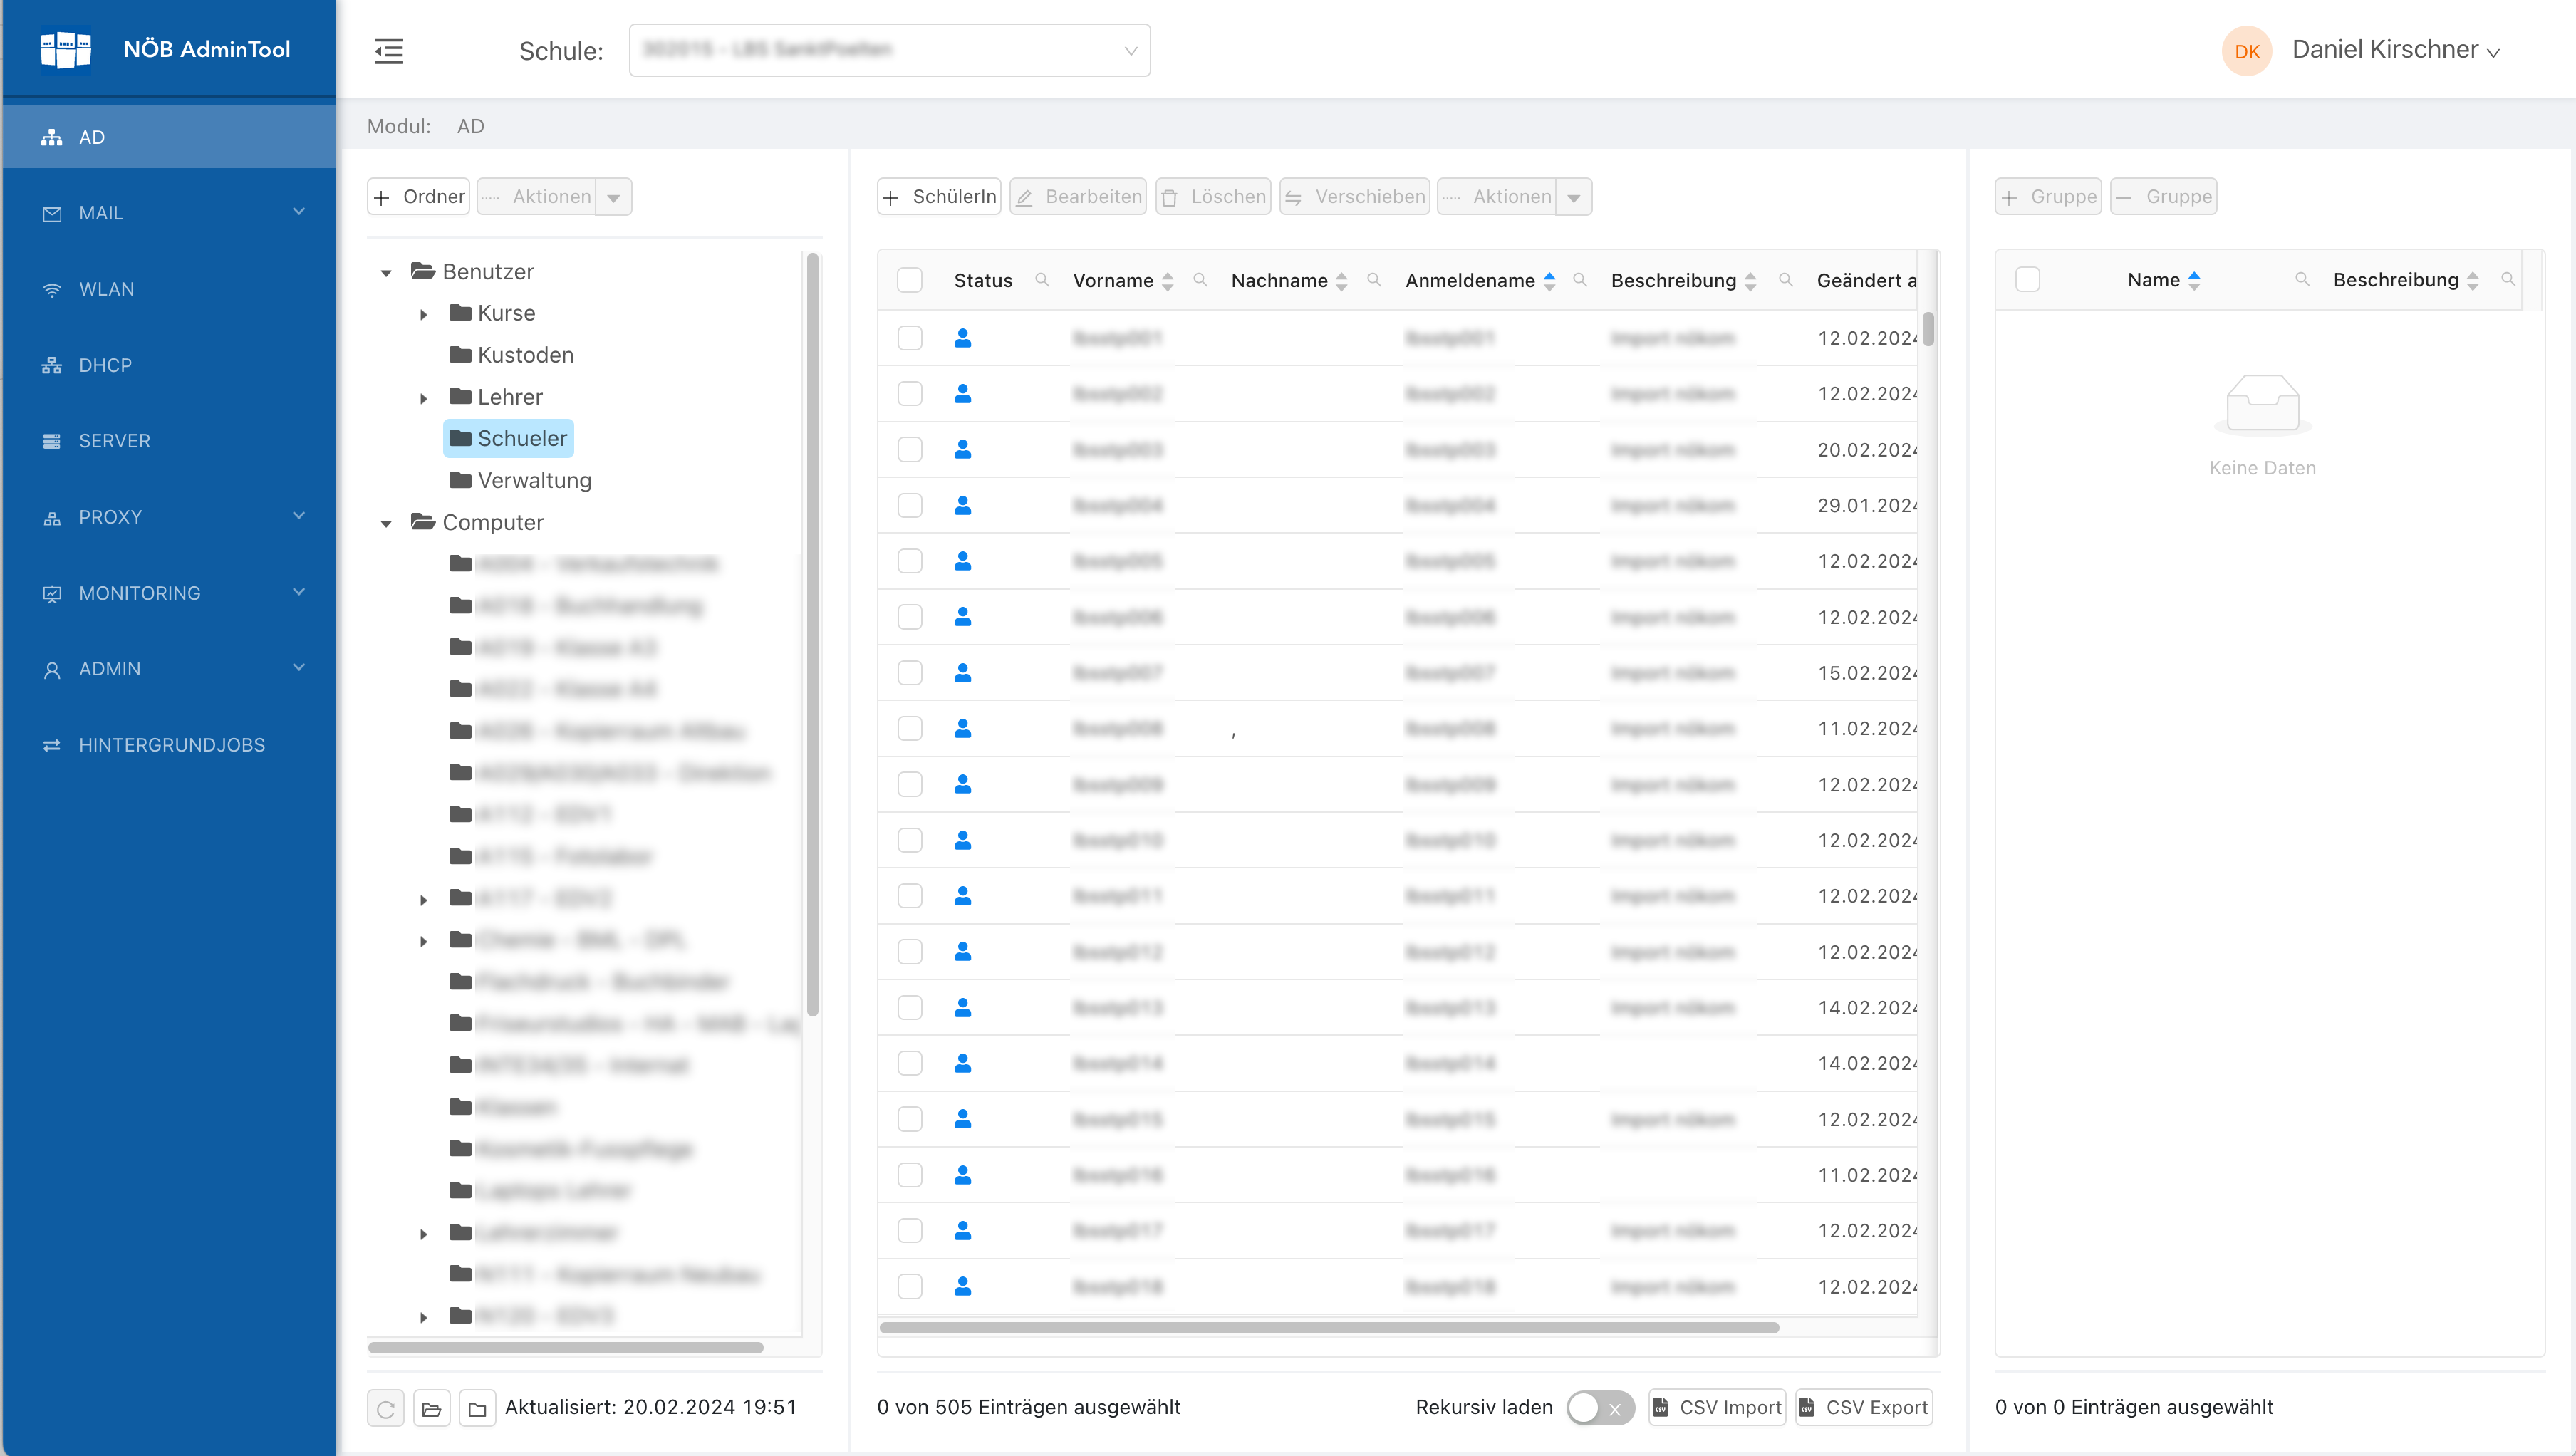Search in the Status column

coord(1042,280)
